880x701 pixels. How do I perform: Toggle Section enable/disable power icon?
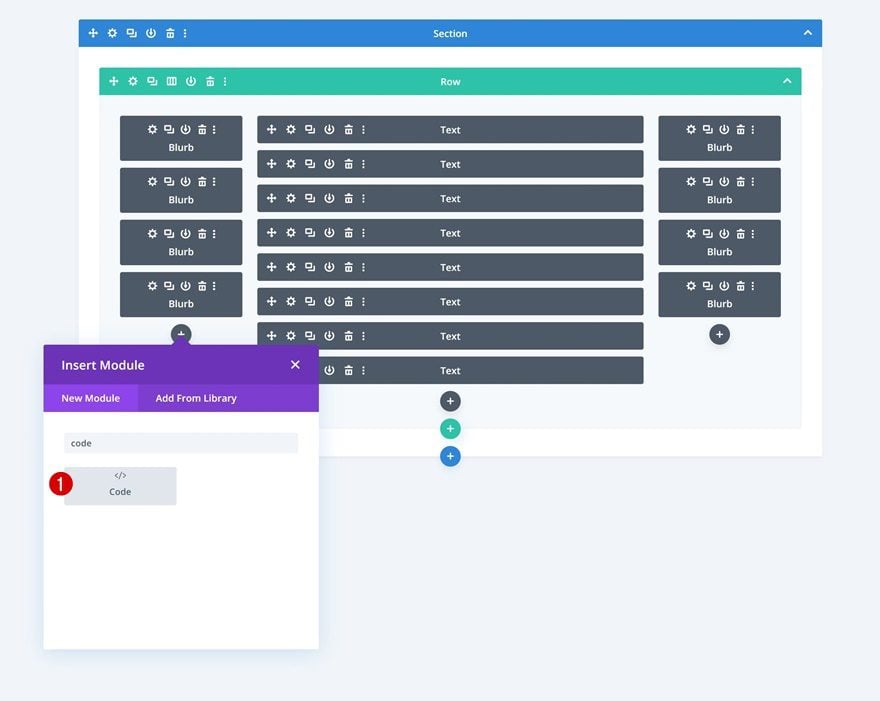click(151, 33)
